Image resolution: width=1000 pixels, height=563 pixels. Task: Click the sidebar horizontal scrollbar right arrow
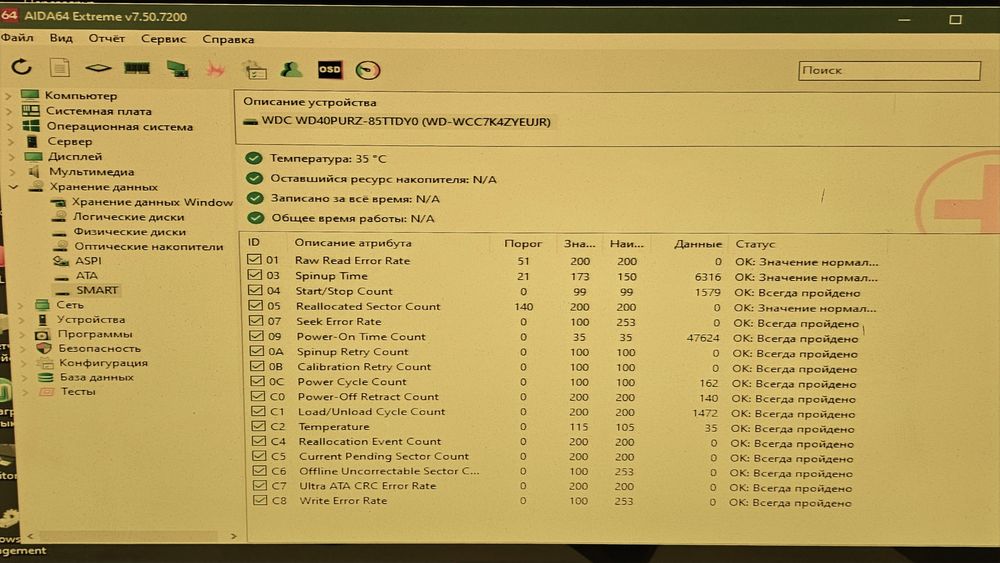[233, 536]
